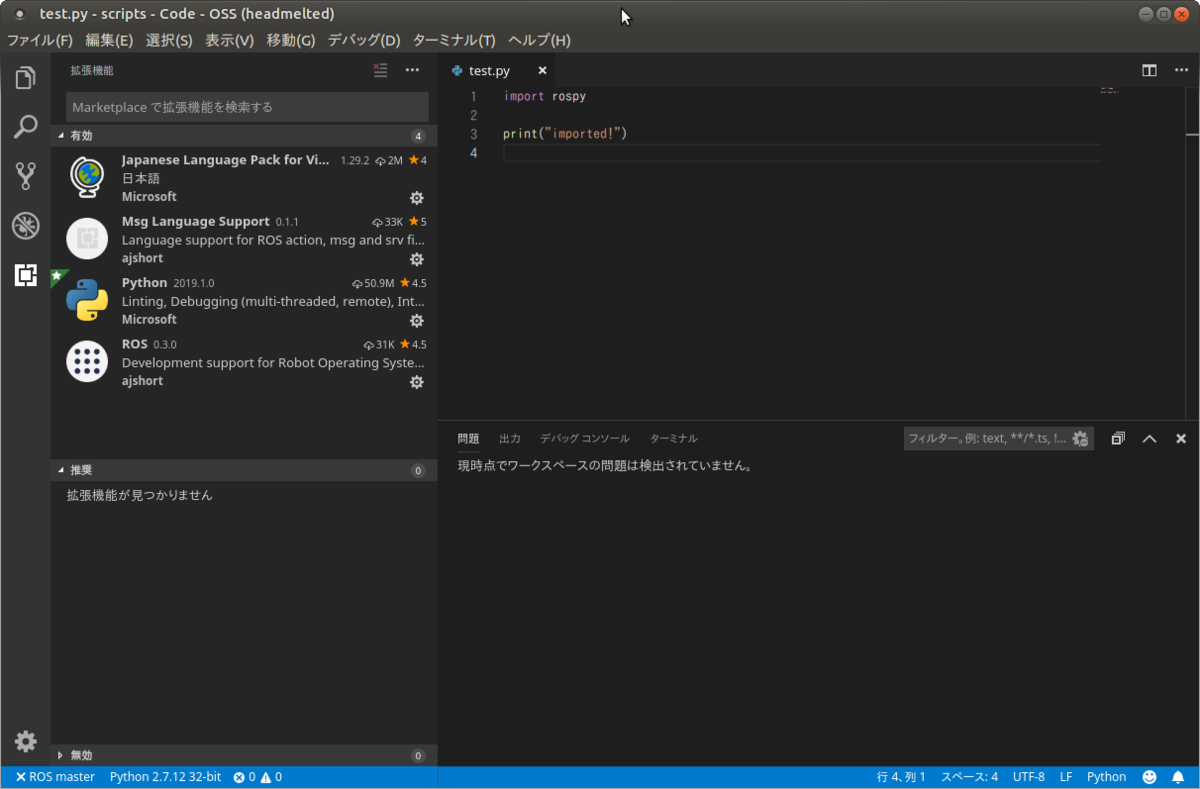The width and height of the screenshot is (1200, 789).
Task: Open the extensions panel more actions menu
Action: tap(412, 70)
